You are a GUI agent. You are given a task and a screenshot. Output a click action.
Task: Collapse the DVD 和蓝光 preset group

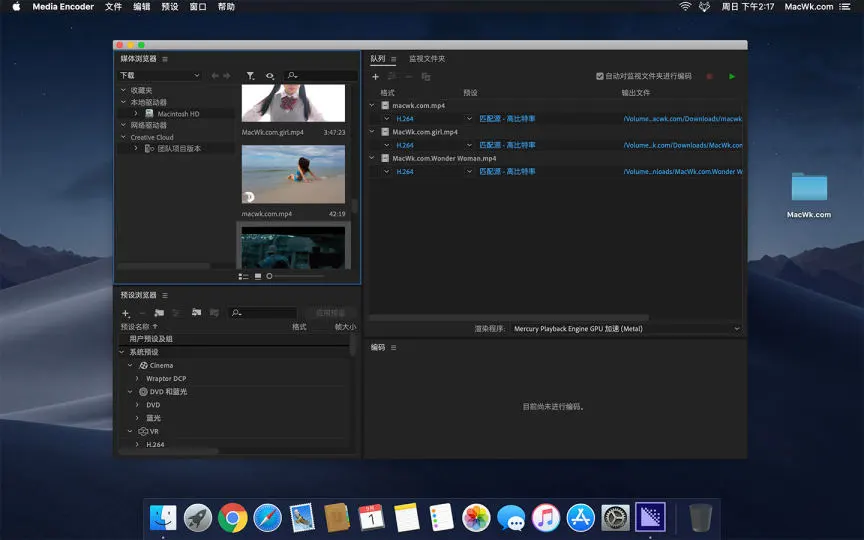click(130, 392)
